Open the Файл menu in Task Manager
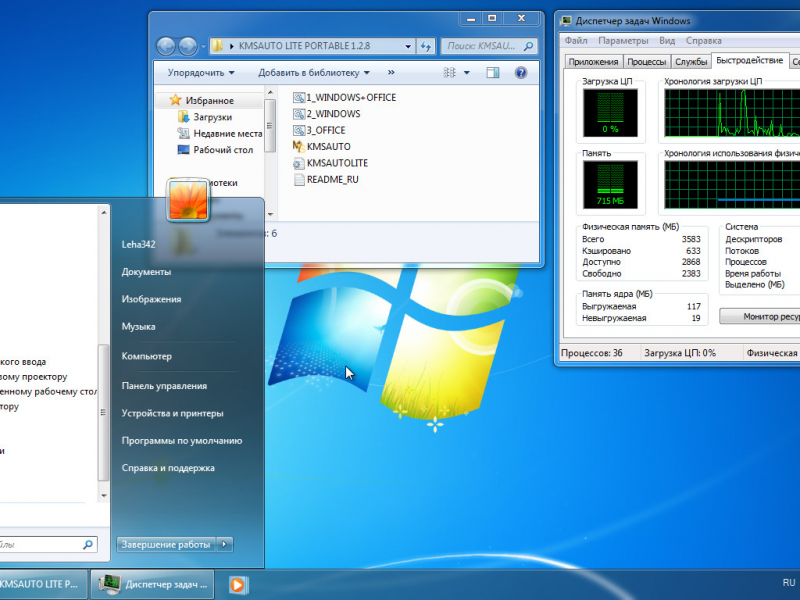800x600 pixels. click(x=576, y=41)
